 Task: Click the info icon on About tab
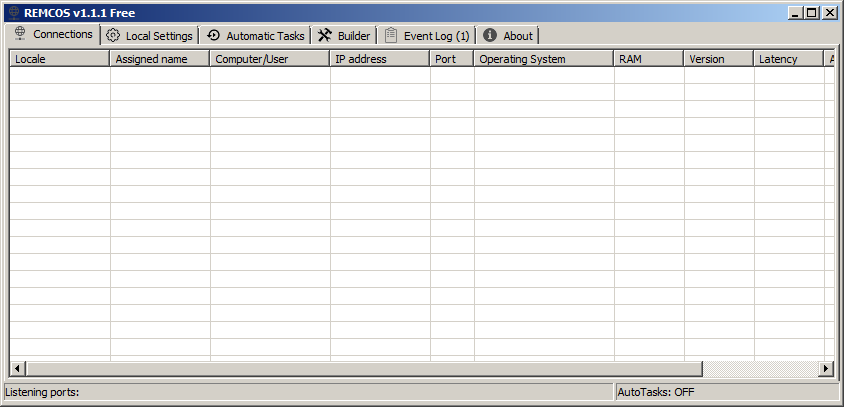[490, 35]
